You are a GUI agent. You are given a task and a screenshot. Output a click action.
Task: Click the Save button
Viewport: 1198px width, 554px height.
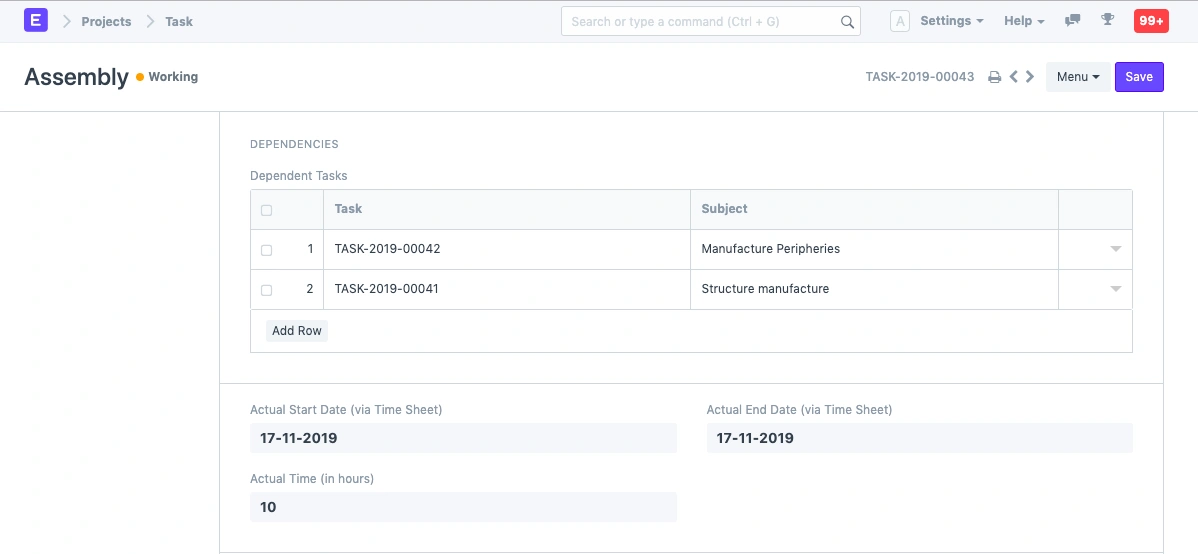click(x=1138, y=77)
